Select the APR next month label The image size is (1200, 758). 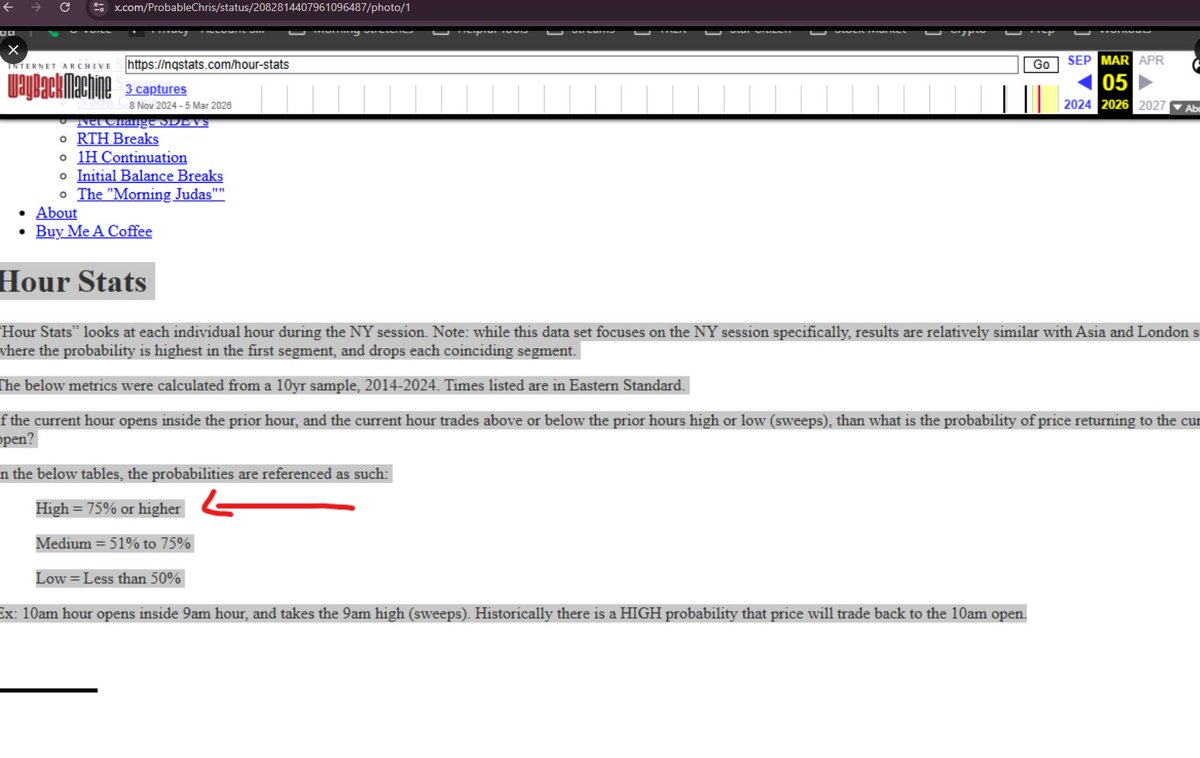pyautogui.click(x=1152, y=61)
